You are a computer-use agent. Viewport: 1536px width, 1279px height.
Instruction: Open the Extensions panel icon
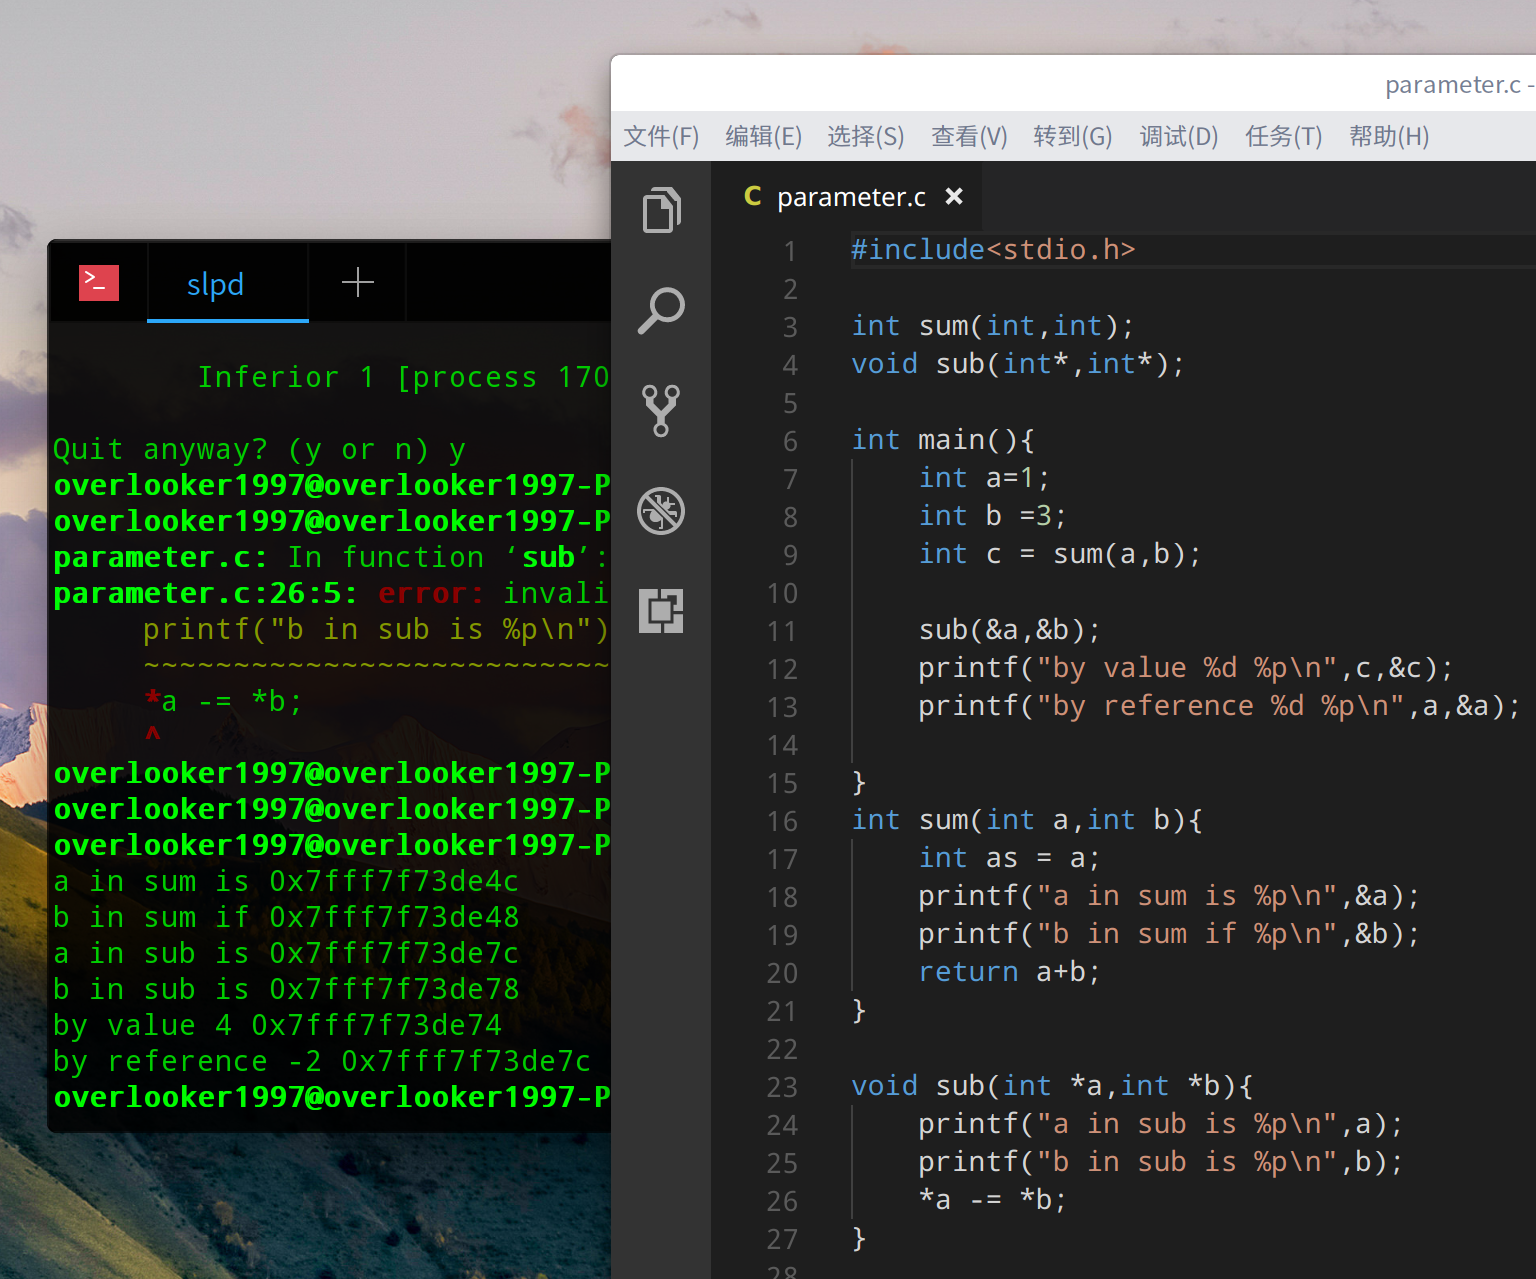click(661, 610)
